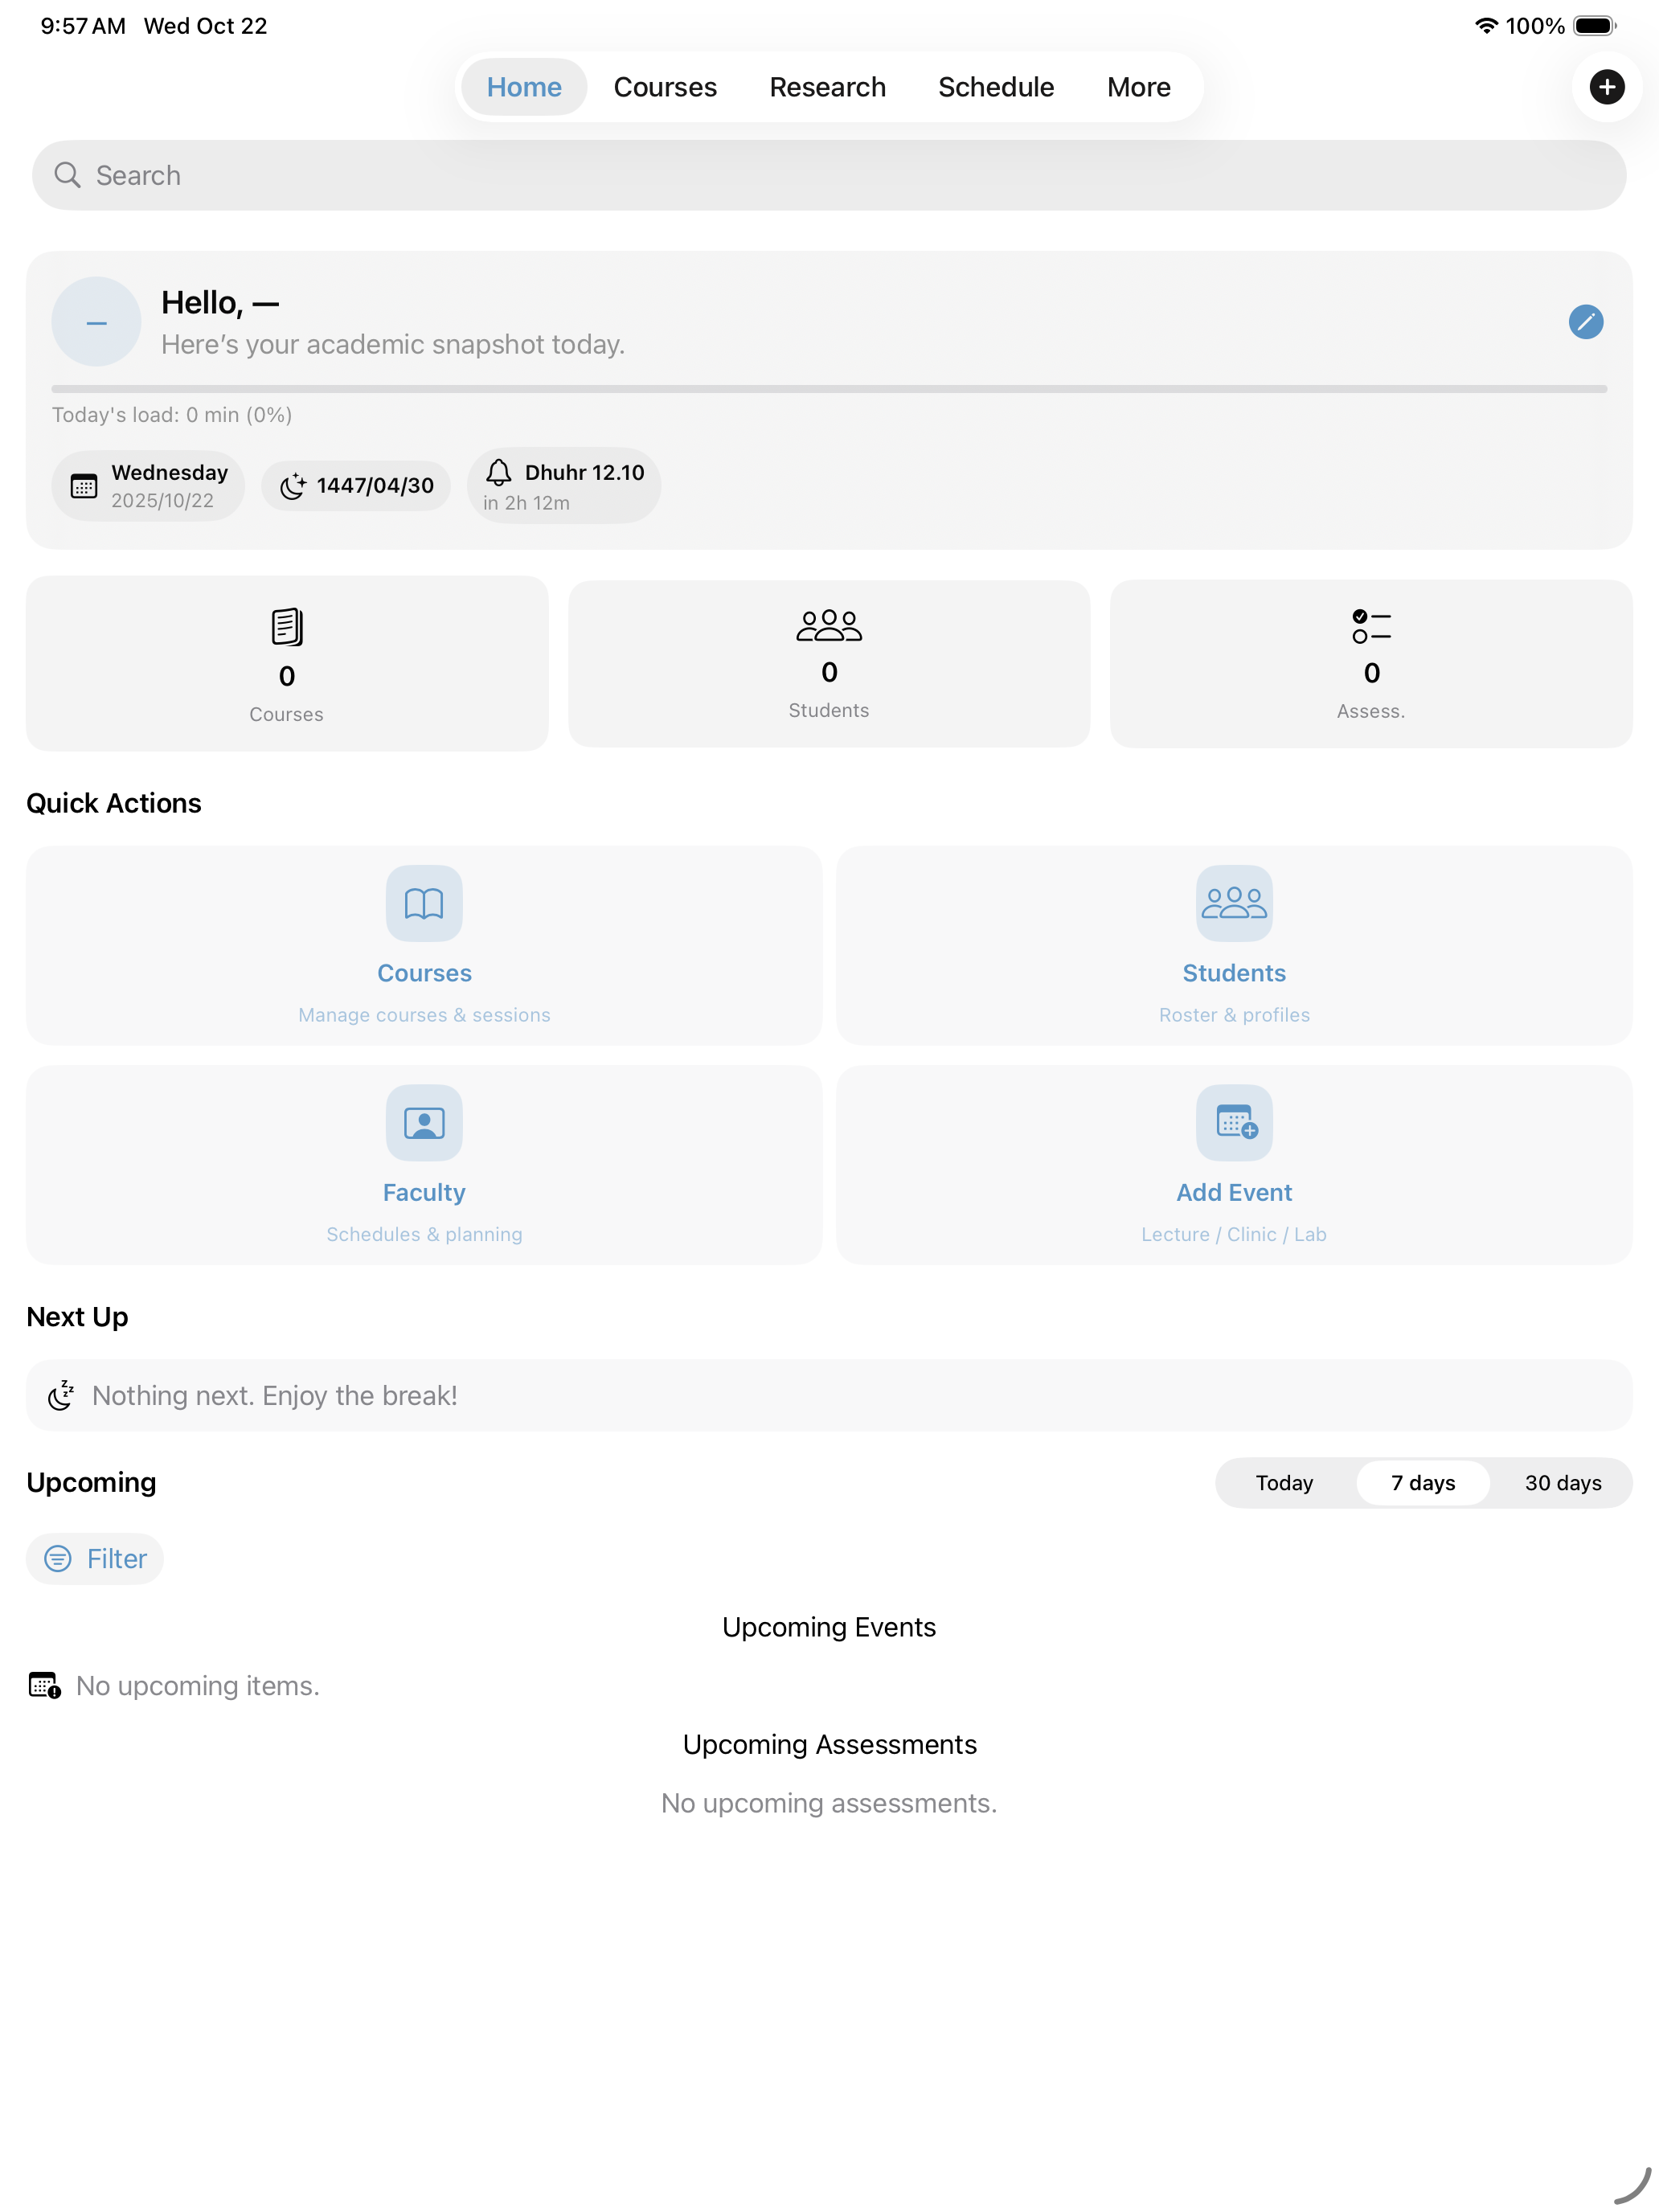Tap the Today's load progress bar
Viewport: 1659px width, 2212px height.
[x=829, y=389]
